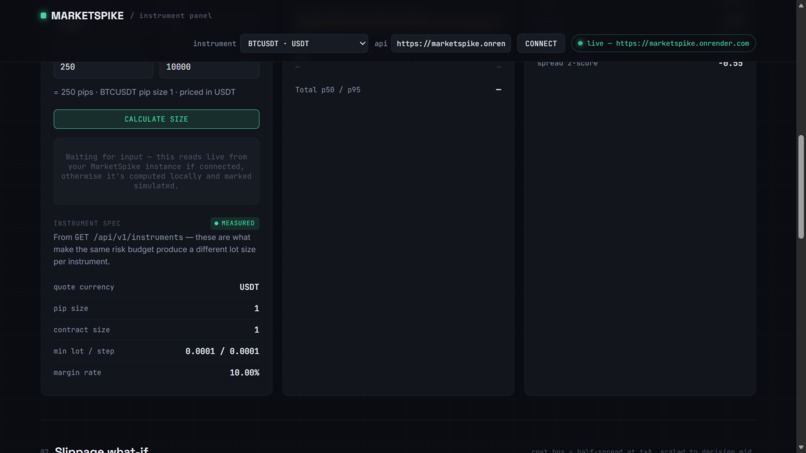Click the page vertical scrollbar thumb
The width and height of the screenshot is (806, 453).
pos(801,187)
